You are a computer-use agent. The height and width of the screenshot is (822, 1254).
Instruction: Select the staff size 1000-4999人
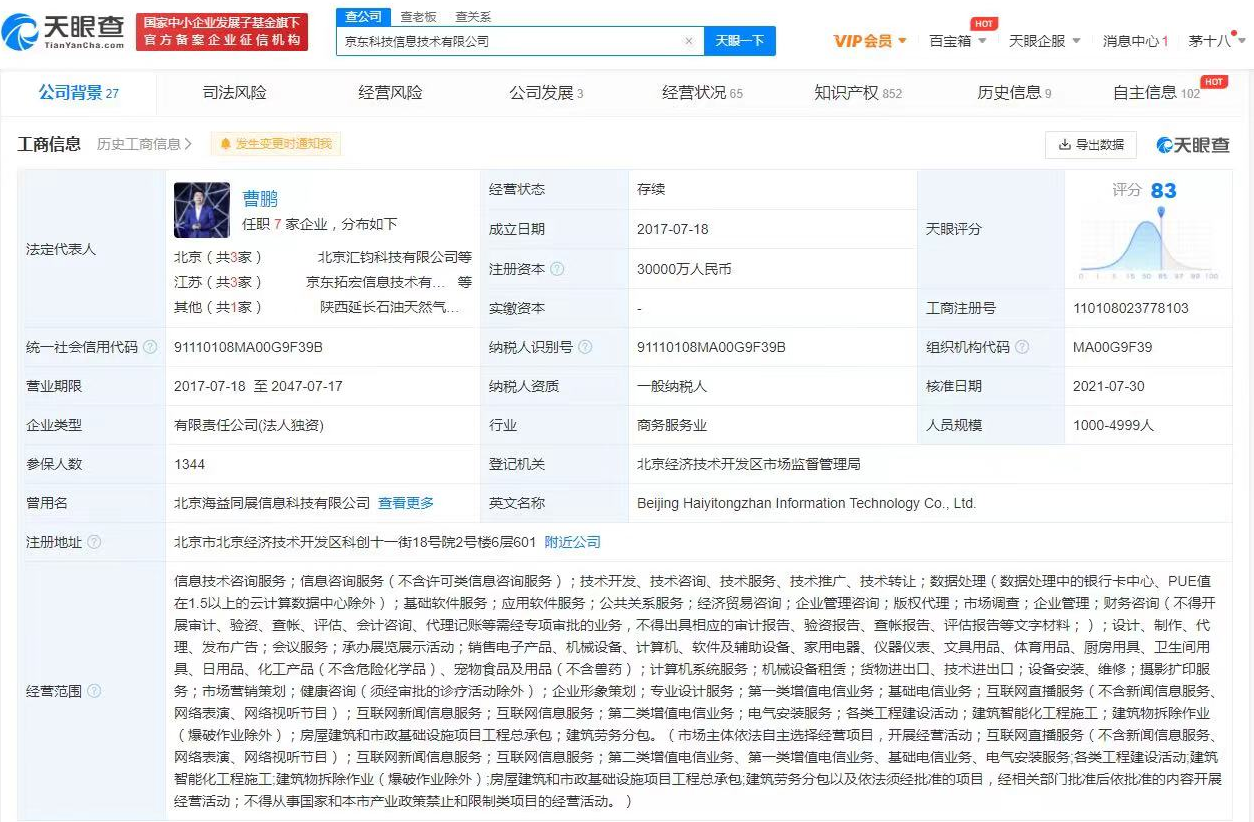click(x=1114, y=425)
